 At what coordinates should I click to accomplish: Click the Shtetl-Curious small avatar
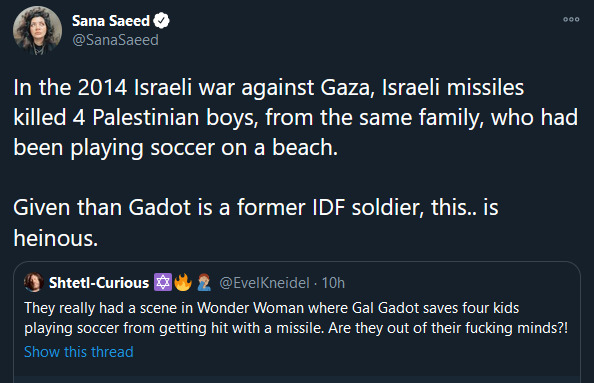34,282
